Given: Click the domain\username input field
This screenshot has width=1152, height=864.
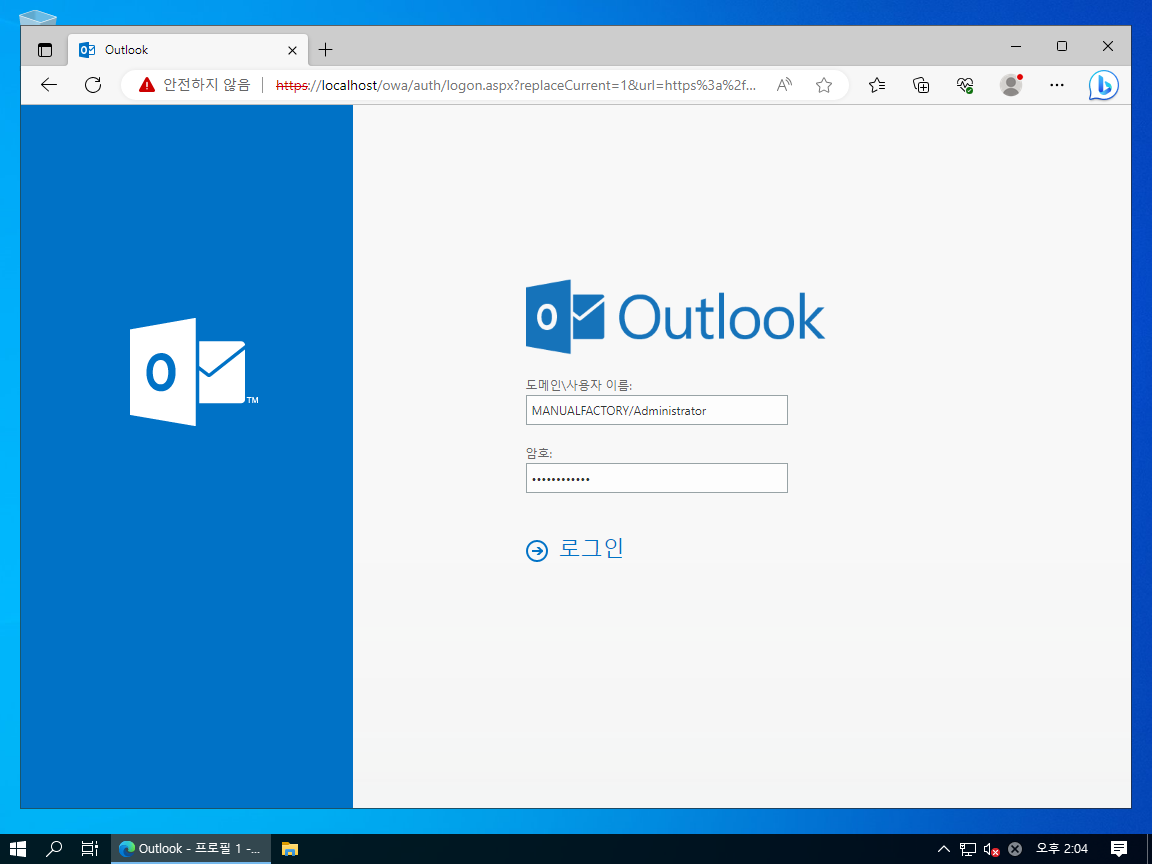Looking at the screenshot, I should pyautogui.click(x=657, y=410).
